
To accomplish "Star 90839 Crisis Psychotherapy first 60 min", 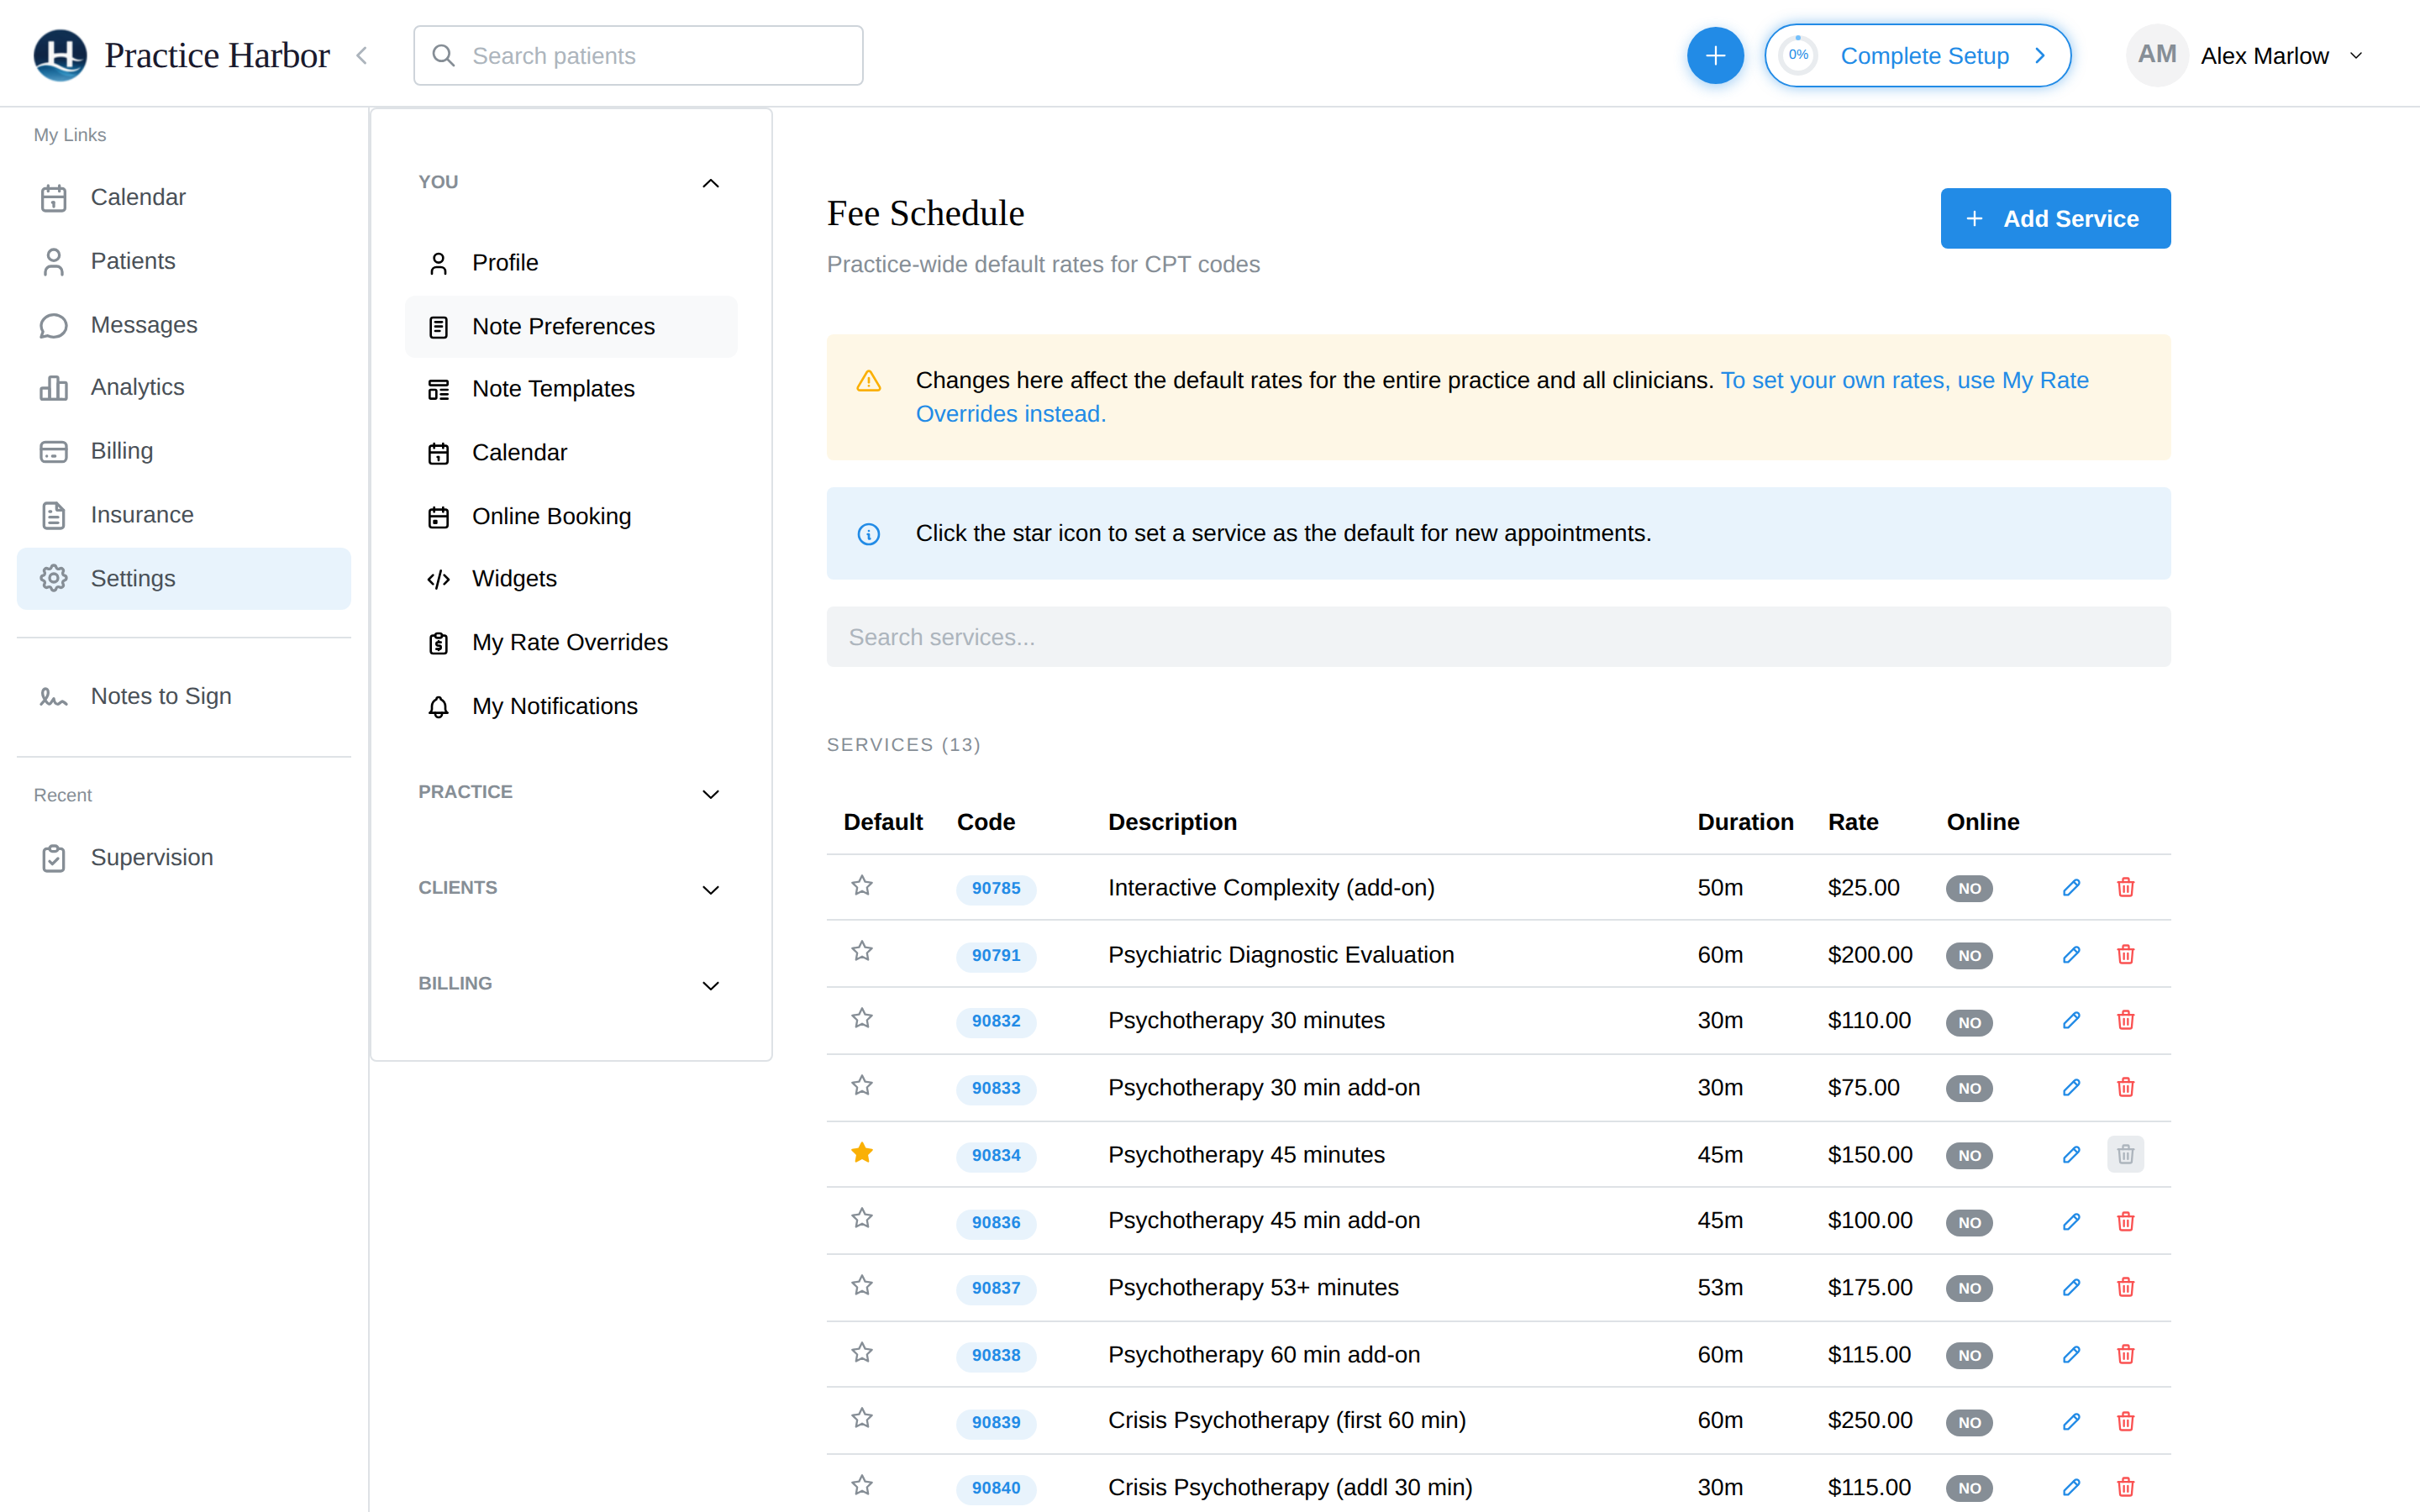I will coord(862,1419).
